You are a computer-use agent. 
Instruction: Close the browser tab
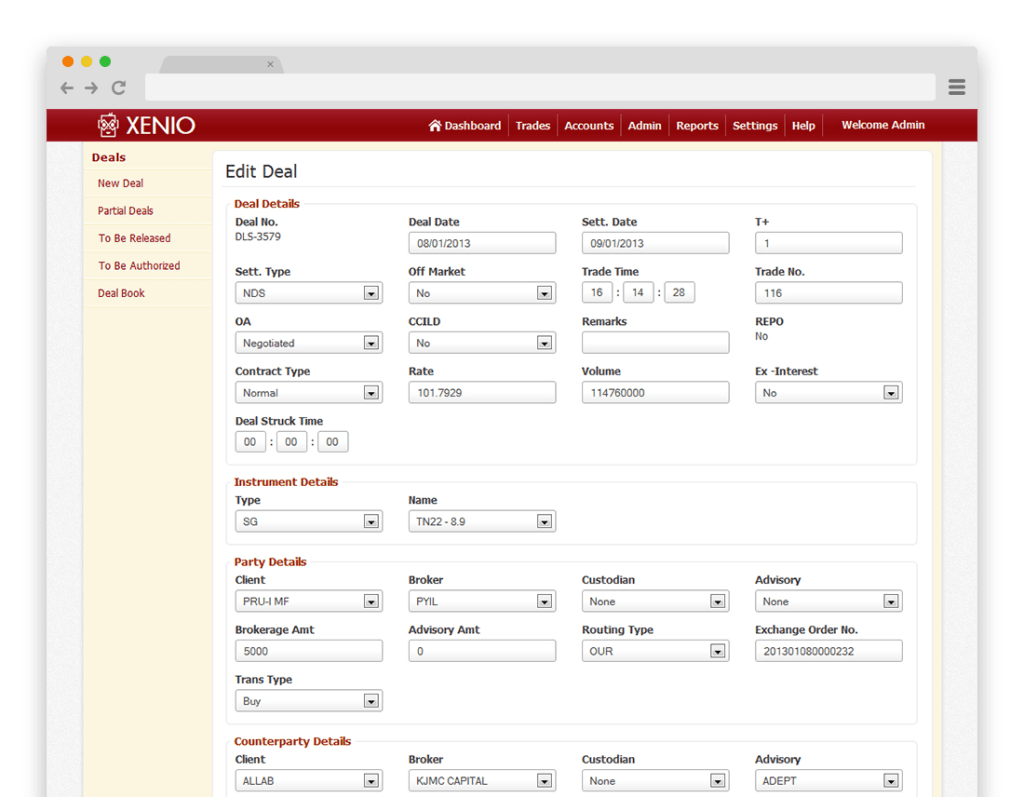pos(270,64)
